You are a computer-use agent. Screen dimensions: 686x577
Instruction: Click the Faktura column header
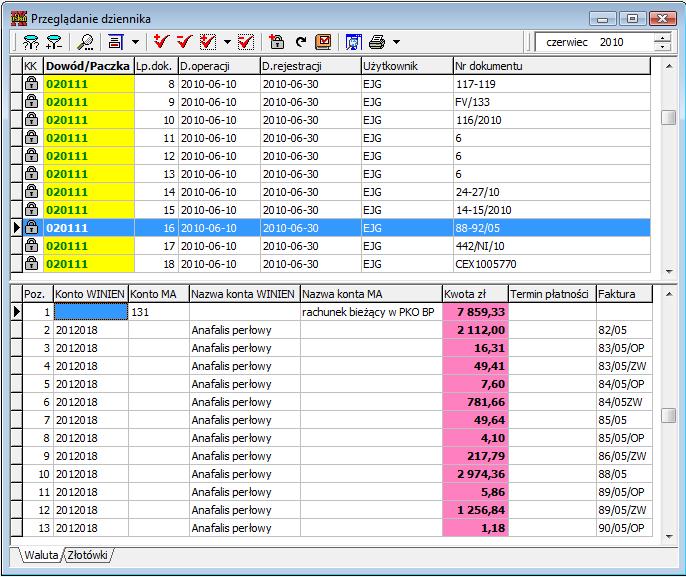coord(624,294)
